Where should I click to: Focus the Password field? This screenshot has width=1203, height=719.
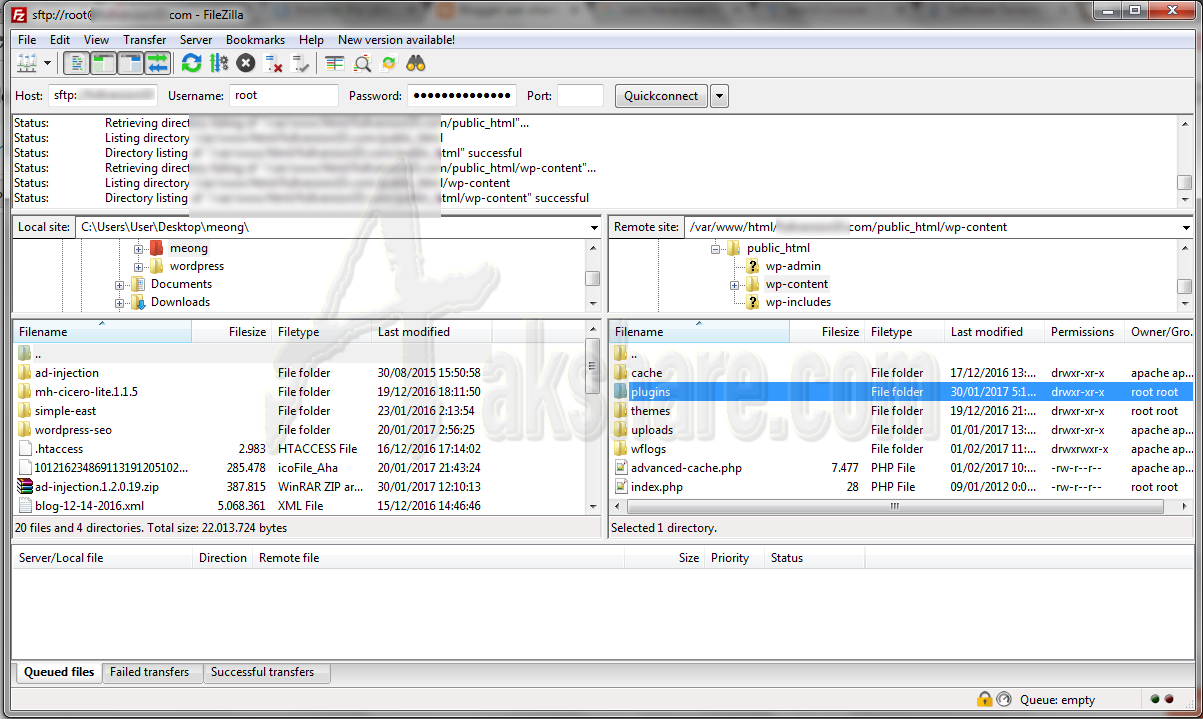coord(462,96)
